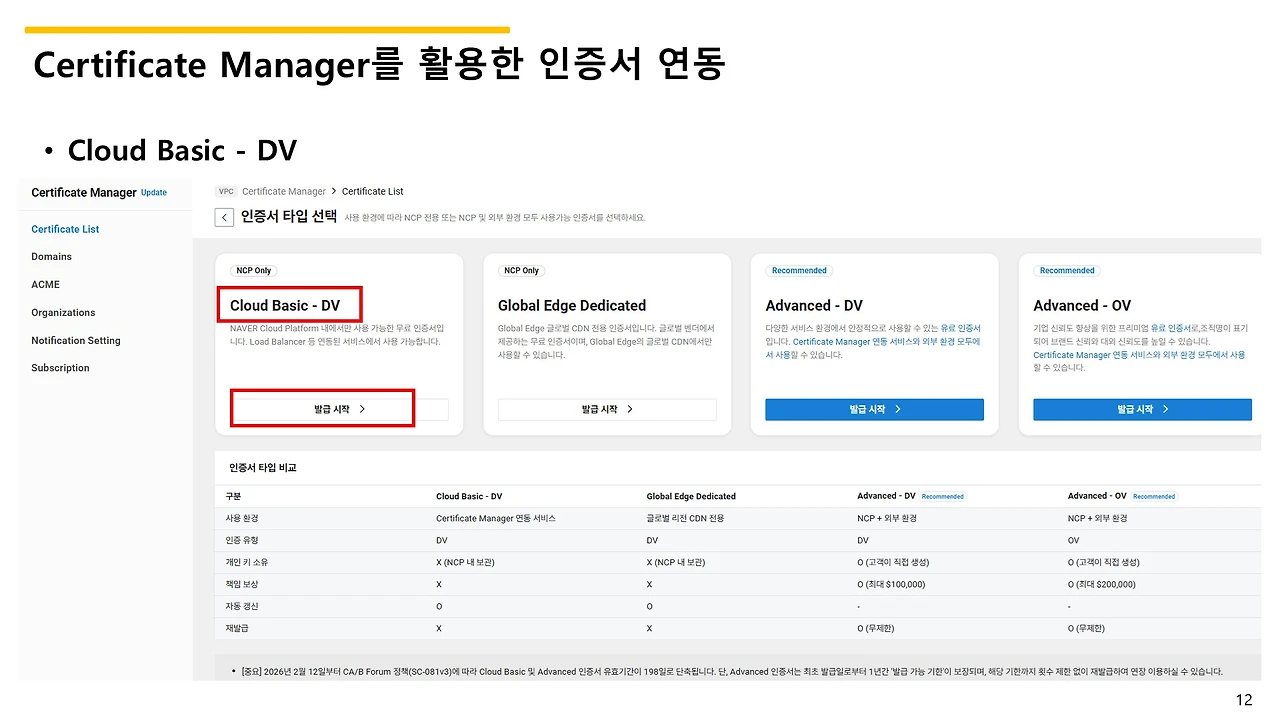Click Certificate Manager in the breadcrumb
Viewport: 1280px width, 720px height.
point(284,191)
